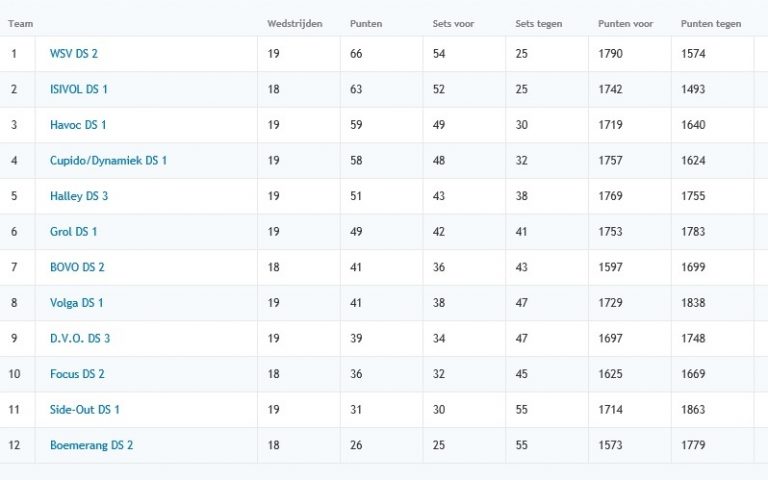768x480 pixels.
Task: Click the rank 1 cell in first row
Action: coord(14,54)
